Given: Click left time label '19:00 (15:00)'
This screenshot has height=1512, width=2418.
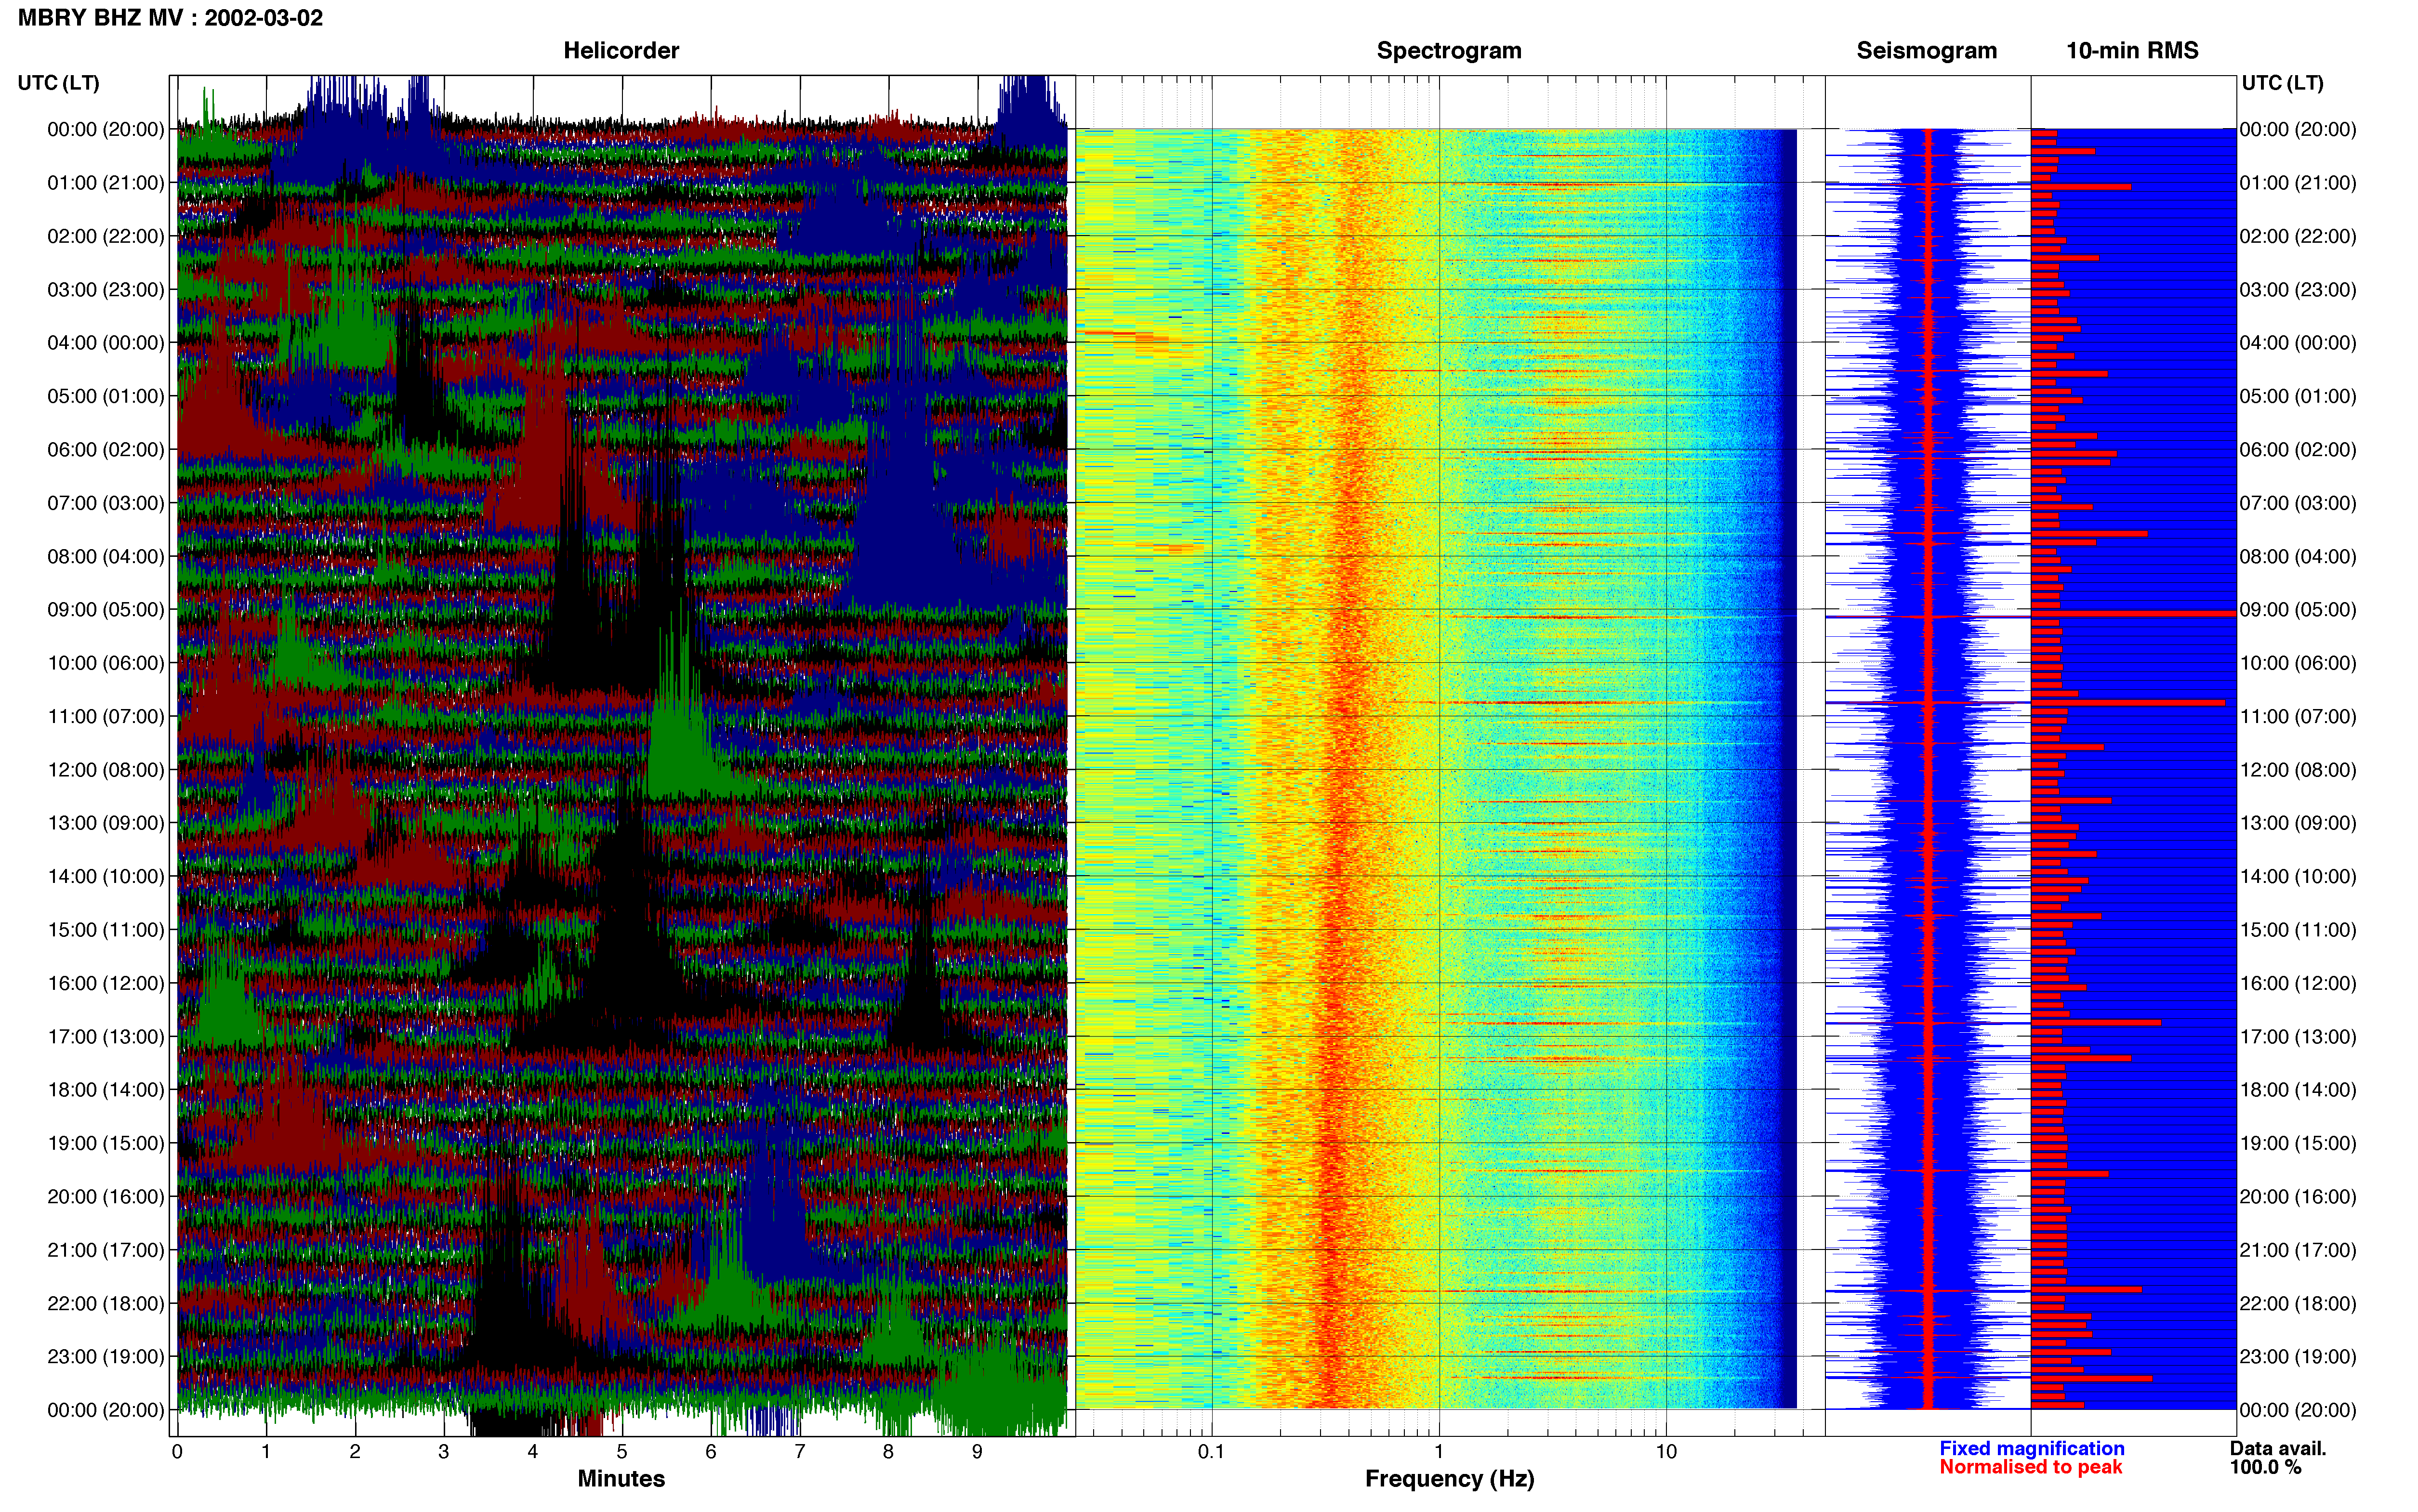Looking at the screenshot, I should point(106,1143).
